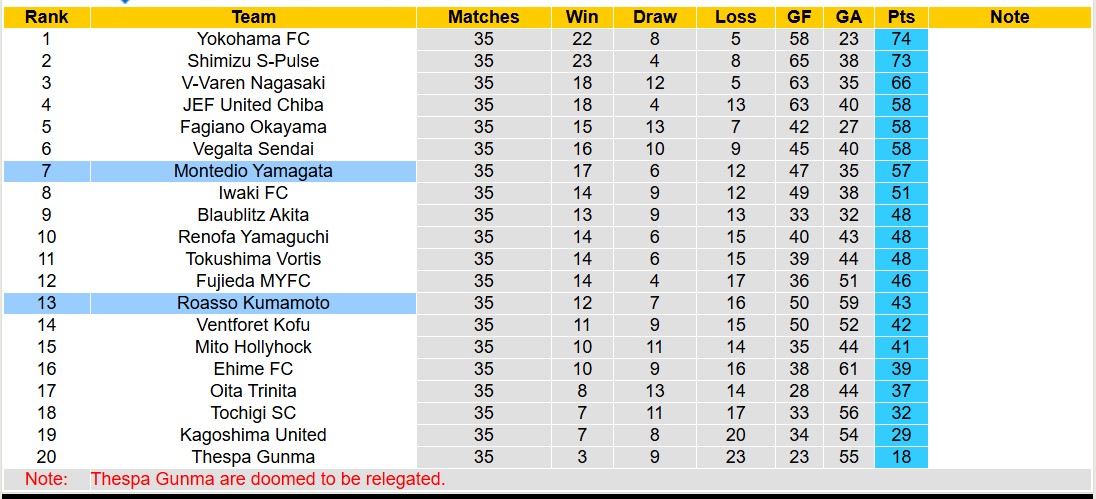Select the Pts column header

tap(901, 17)
